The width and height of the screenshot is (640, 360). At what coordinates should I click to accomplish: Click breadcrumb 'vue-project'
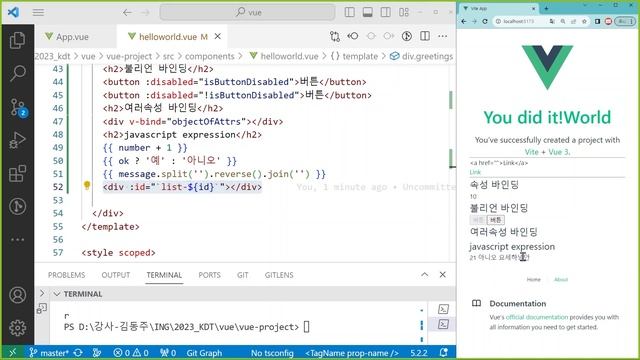click(x=129, y=56)
